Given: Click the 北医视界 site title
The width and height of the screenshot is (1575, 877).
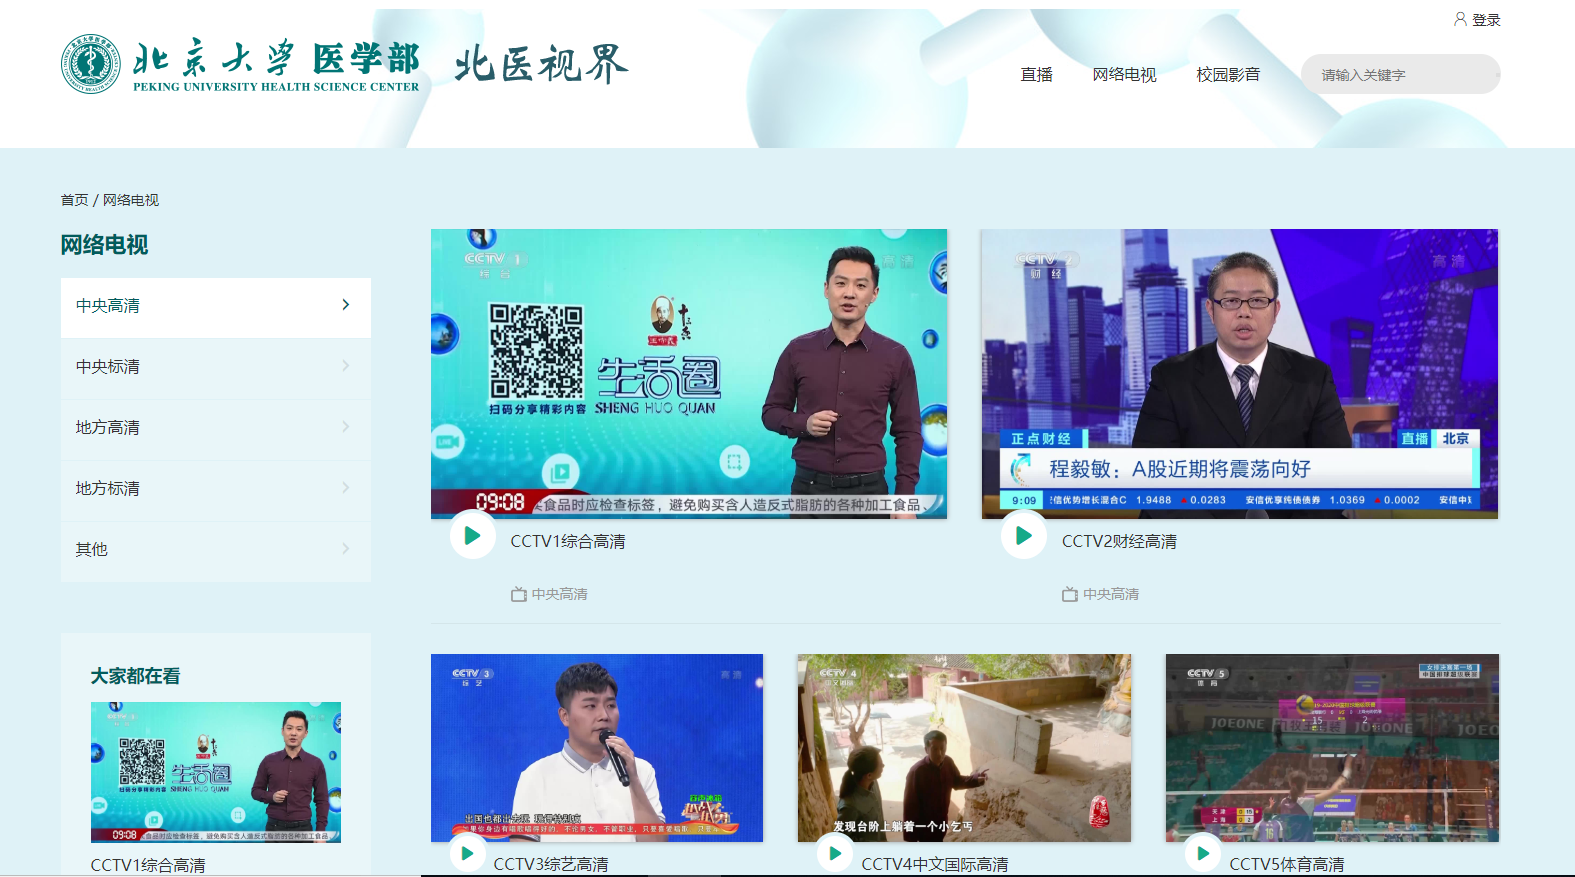Looking at the screenshot, I should [541, 64].
